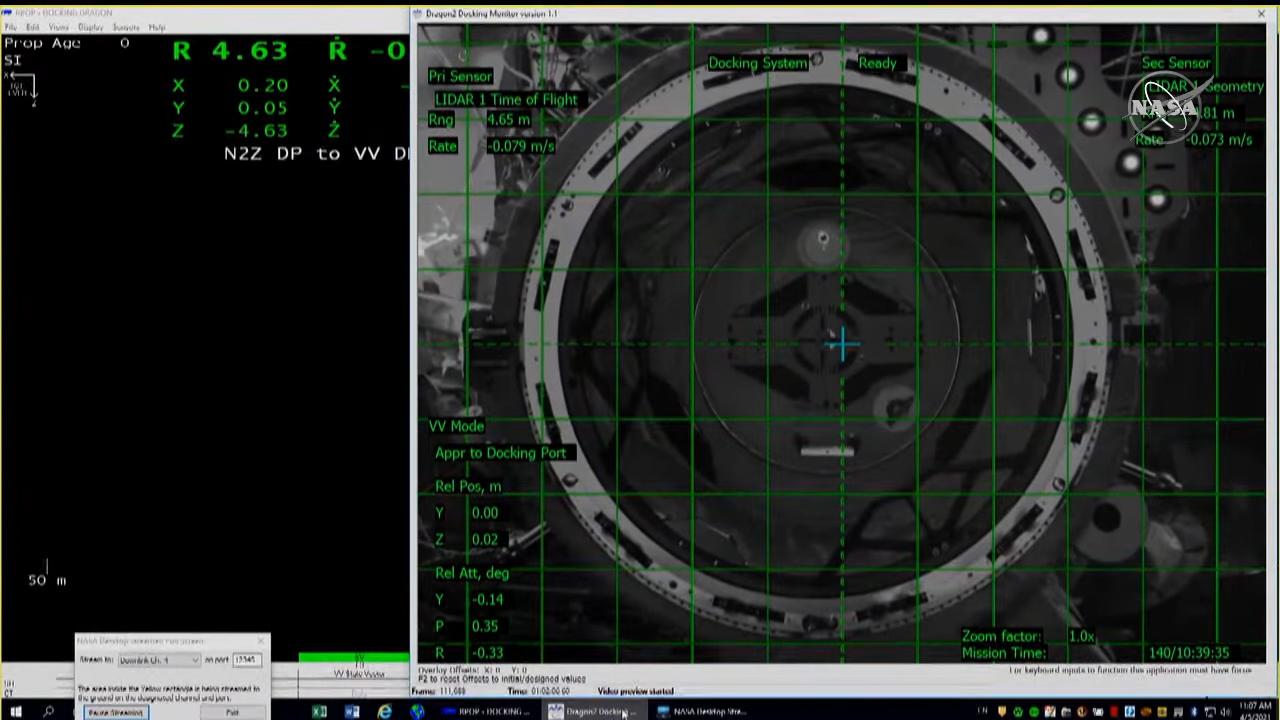
Task: Open the Windows Start menu
Action: coord(15,712)
